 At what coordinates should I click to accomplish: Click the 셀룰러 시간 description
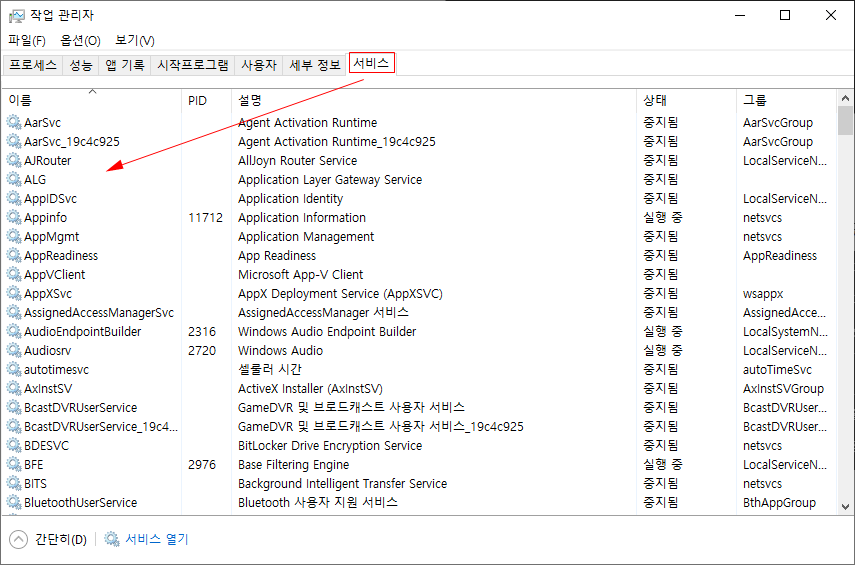pyautogui.click(x=270, y=369)
